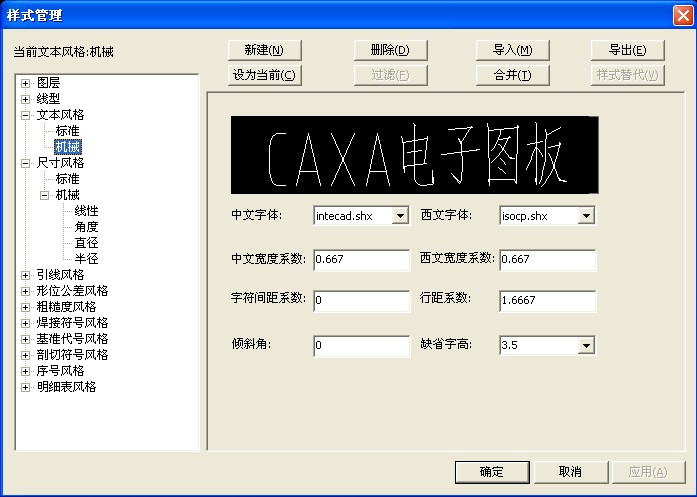
Task: Click the 新建(N) button
Action: (x=264, y=50)
